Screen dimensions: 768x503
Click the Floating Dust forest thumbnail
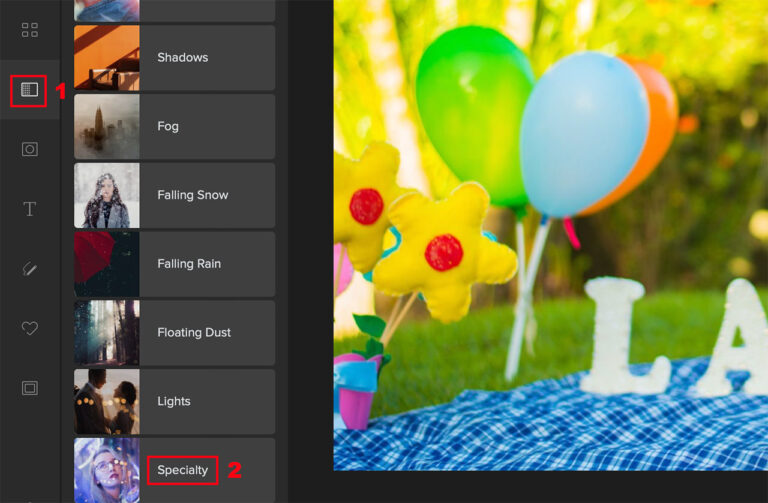tap(107, 333)
